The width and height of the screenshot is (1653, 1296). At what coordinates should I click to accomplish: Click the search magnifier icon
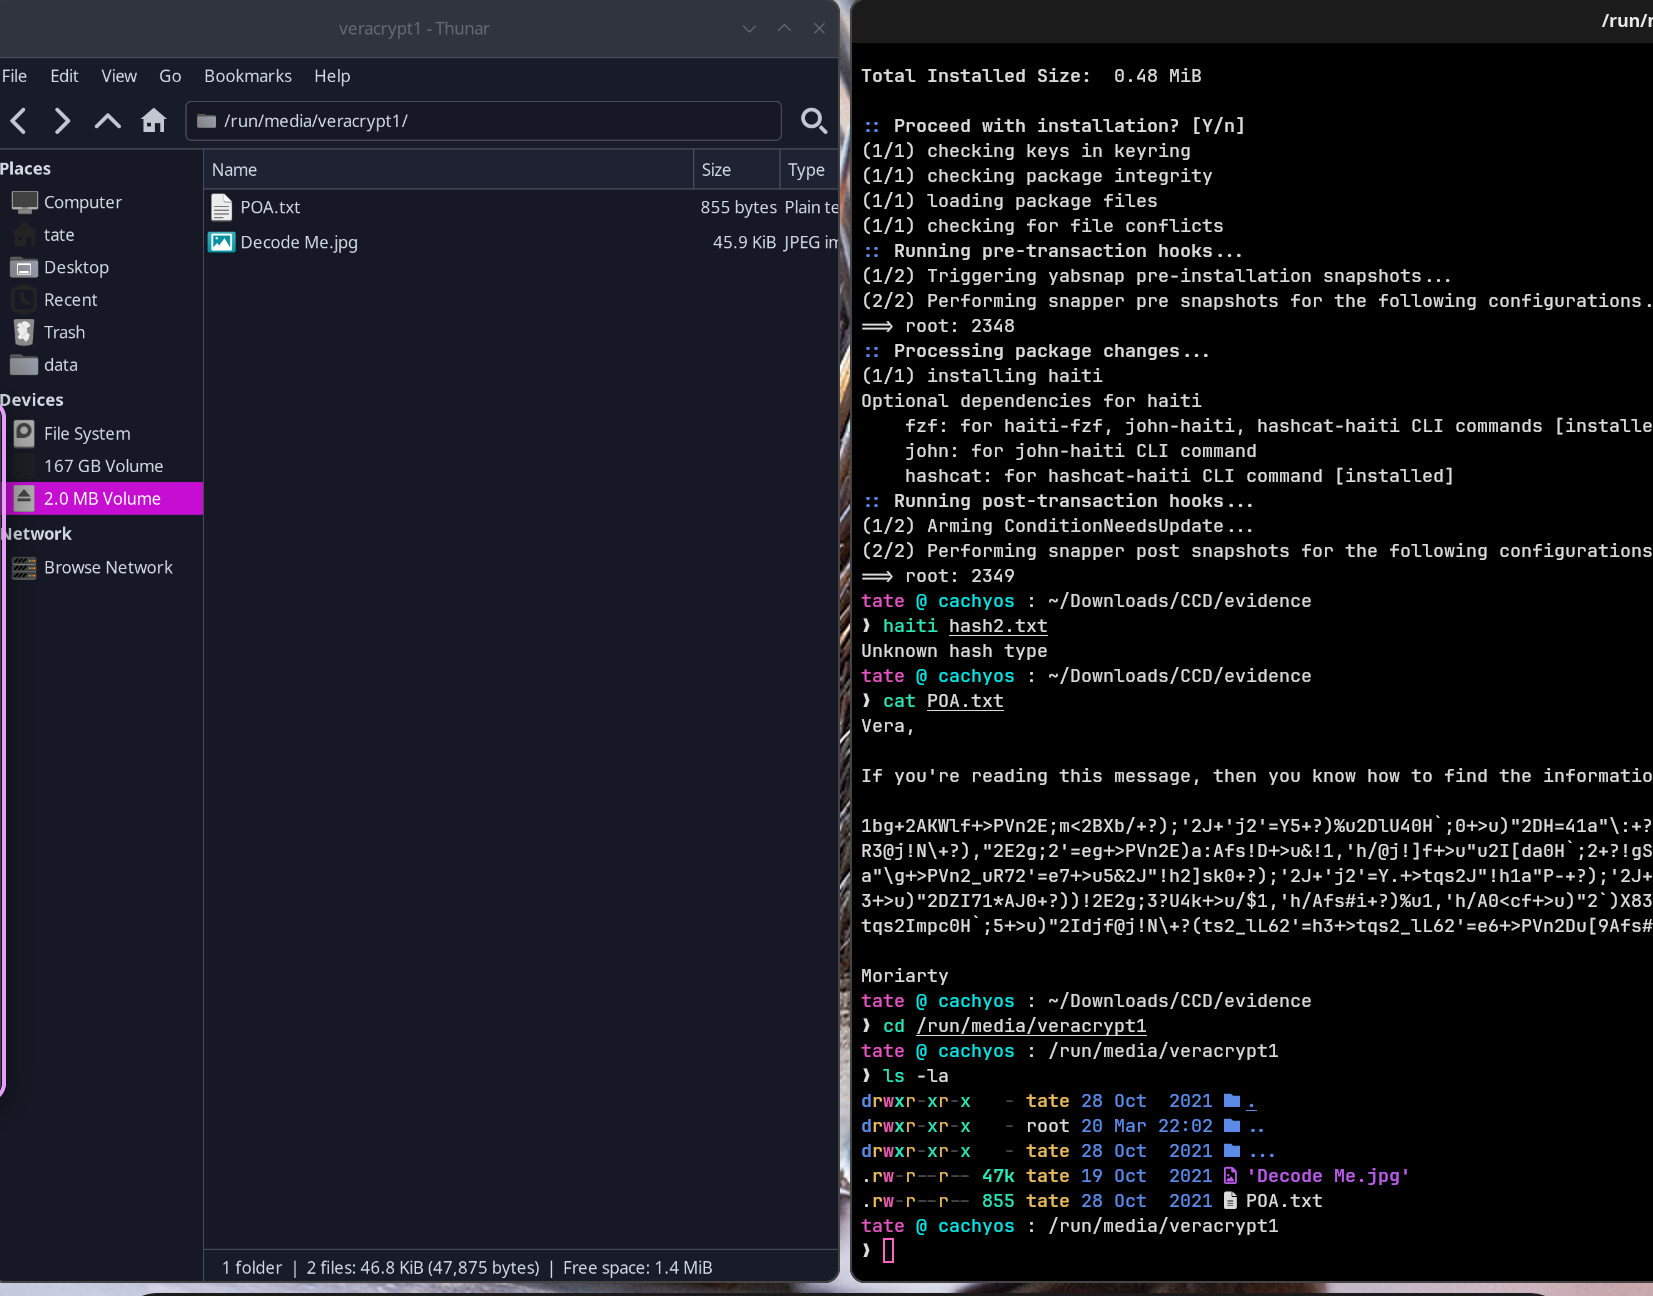pos(814,121)
